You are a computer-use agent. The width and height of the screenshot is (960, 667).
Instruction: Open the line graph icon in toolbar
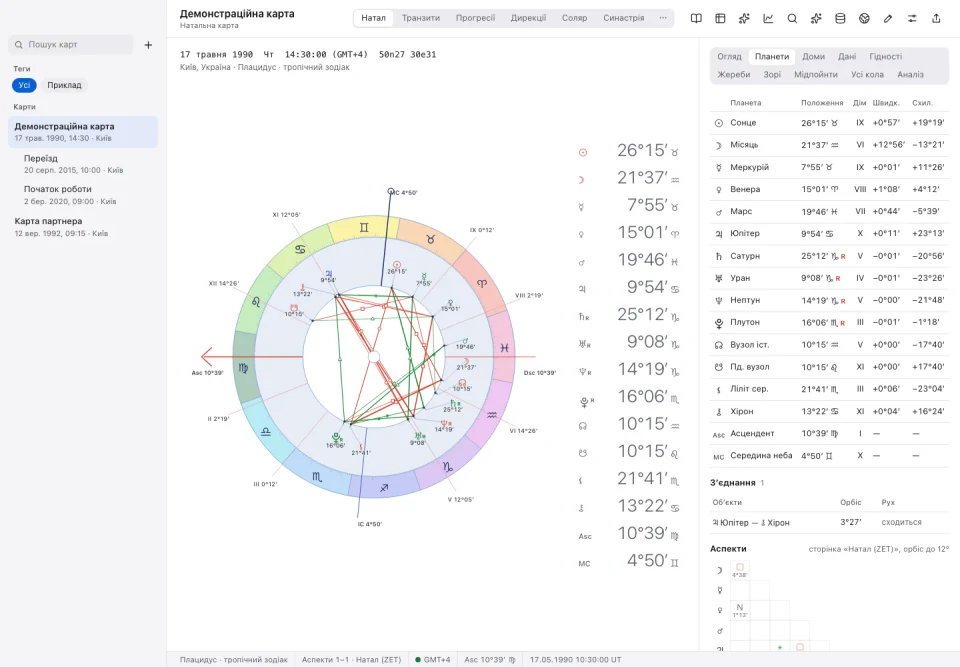point(768,18)
